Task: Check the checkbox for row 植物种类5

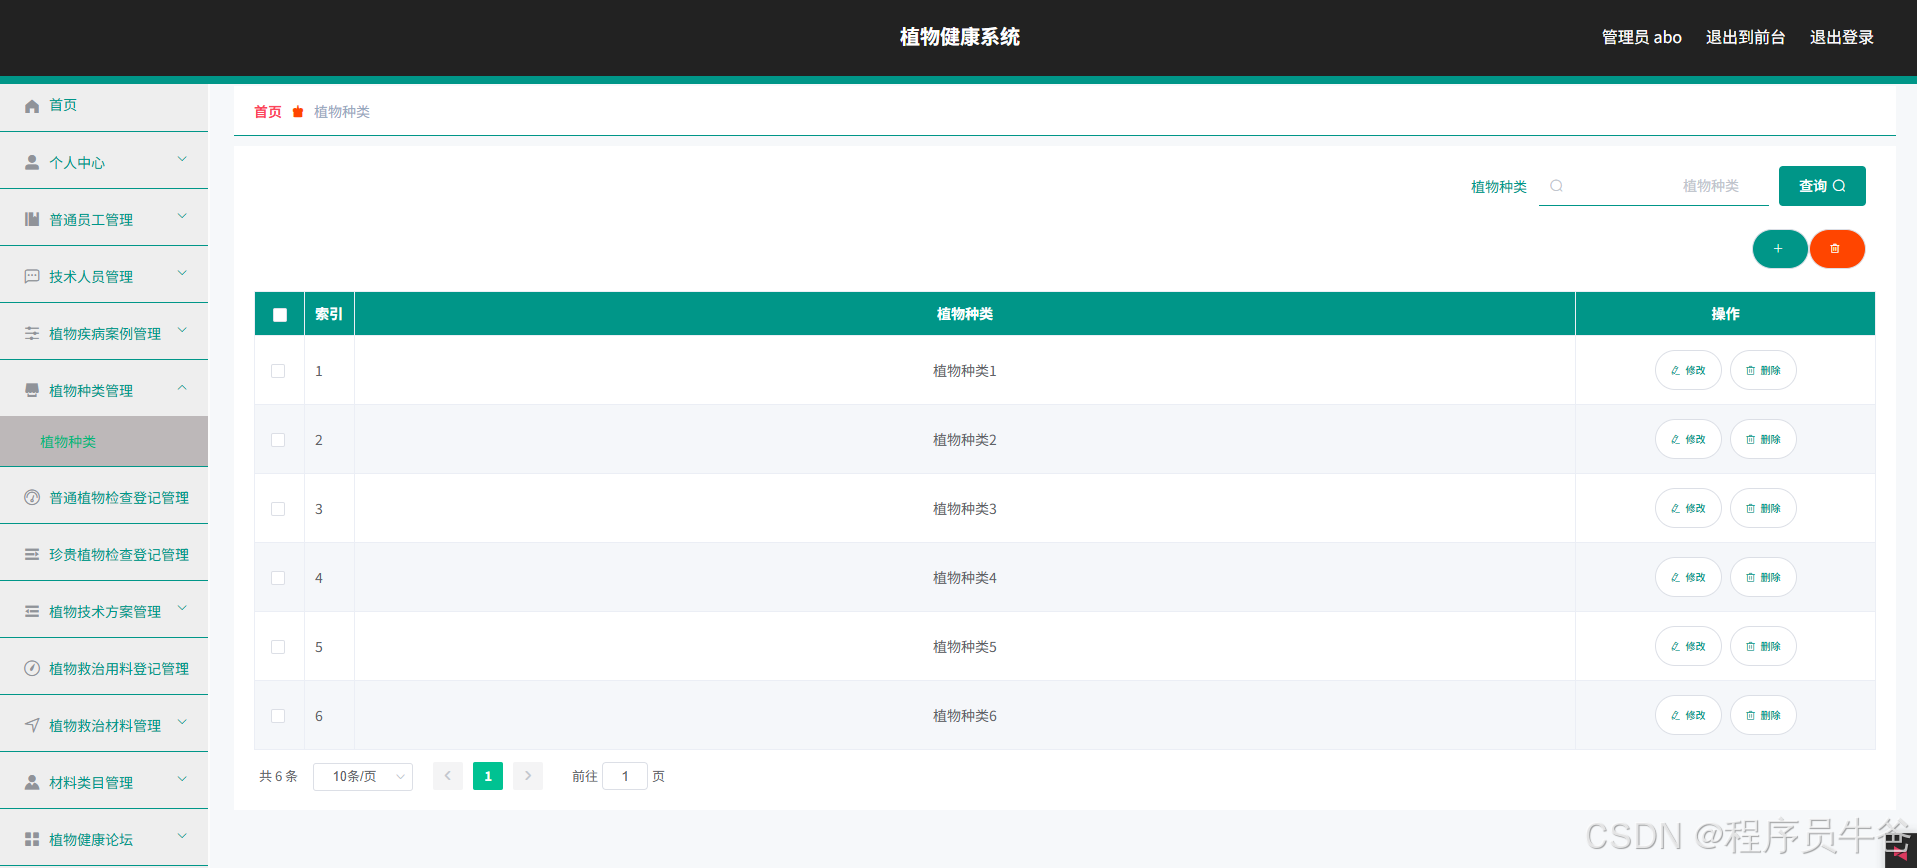Action: click(x=278, y=647)
